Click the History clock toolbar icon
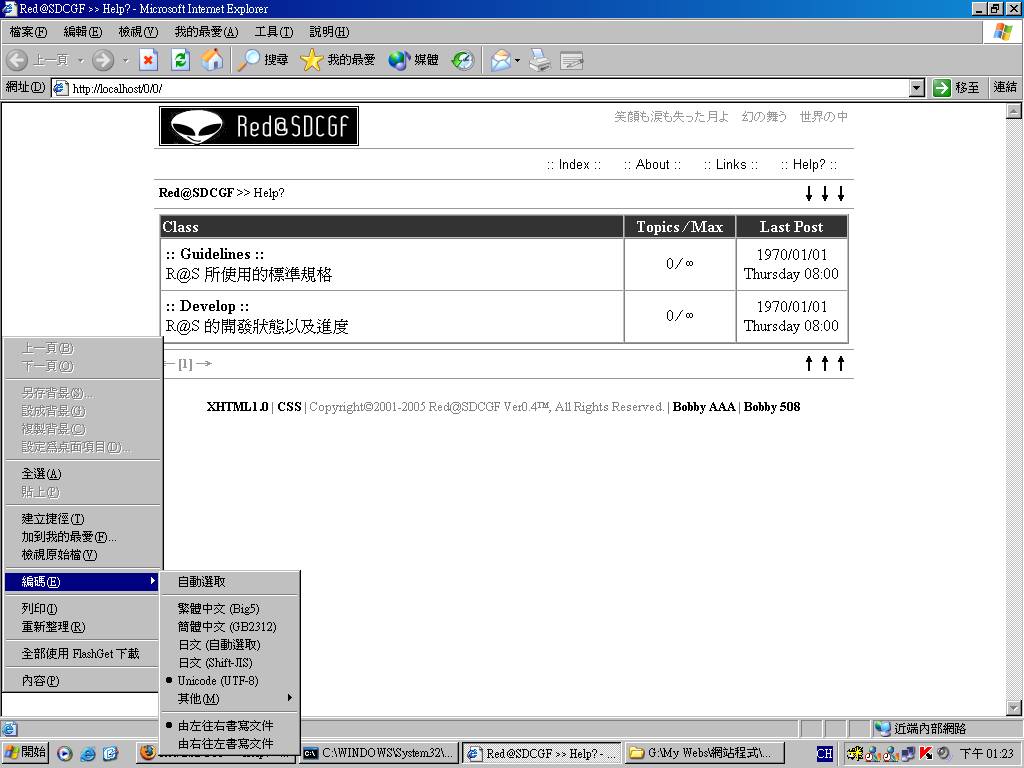This screenshot has width=1024, height=768. [x=463, y=60]
